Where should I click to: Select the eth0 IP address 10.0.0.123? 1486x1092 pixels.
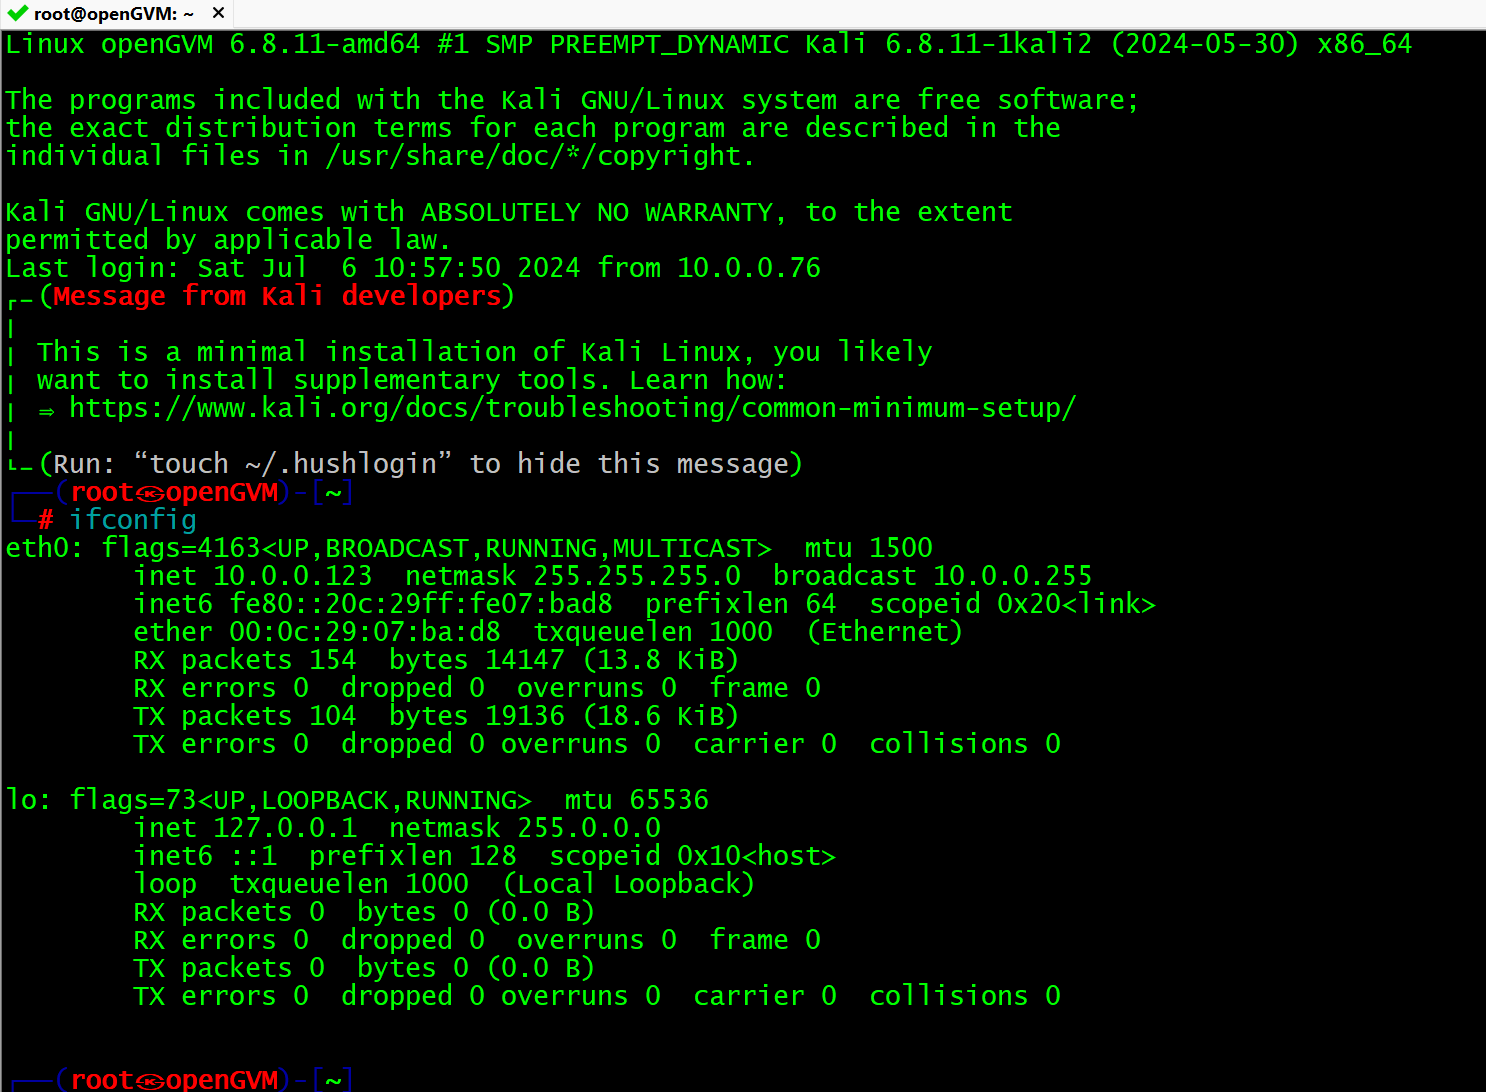click(x=293, y=576)
